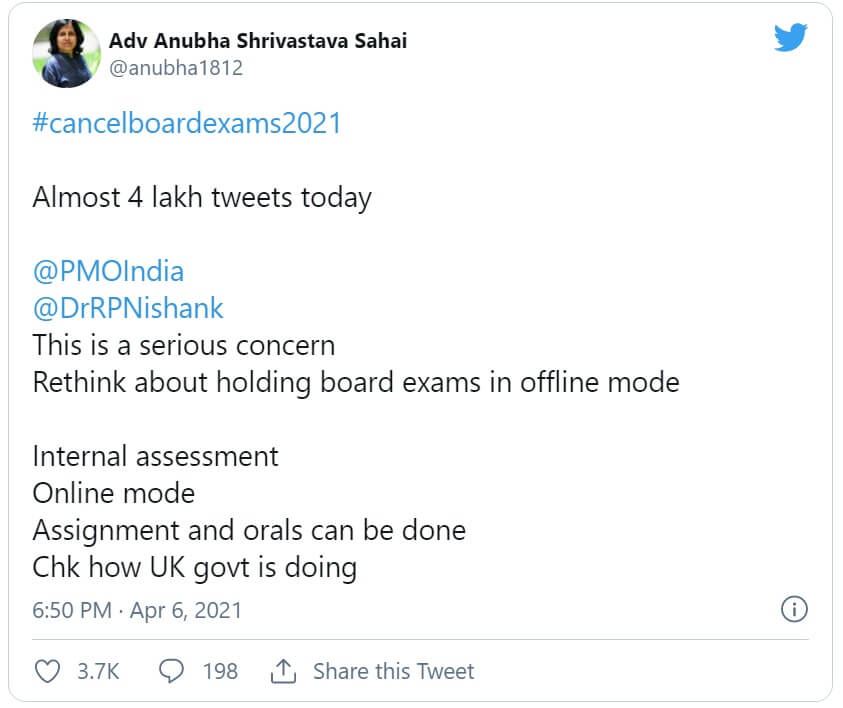Screen dimensions: 843x708
Task: Select Share this Tweet
Action: point(393,671)
